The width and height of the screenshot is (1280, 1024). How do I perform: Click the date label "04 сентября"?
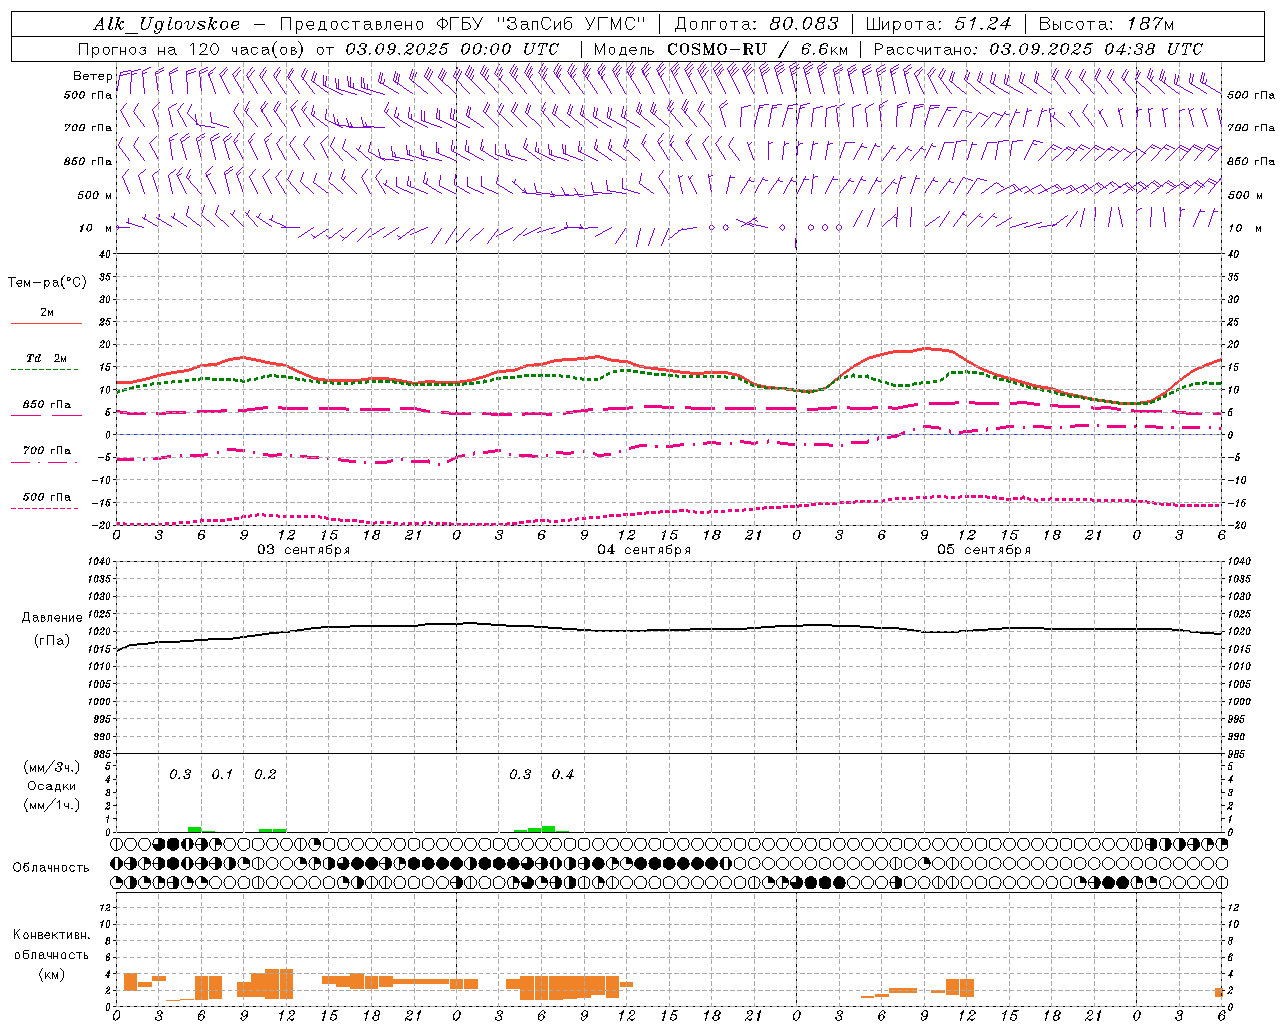tap(644, 550)
